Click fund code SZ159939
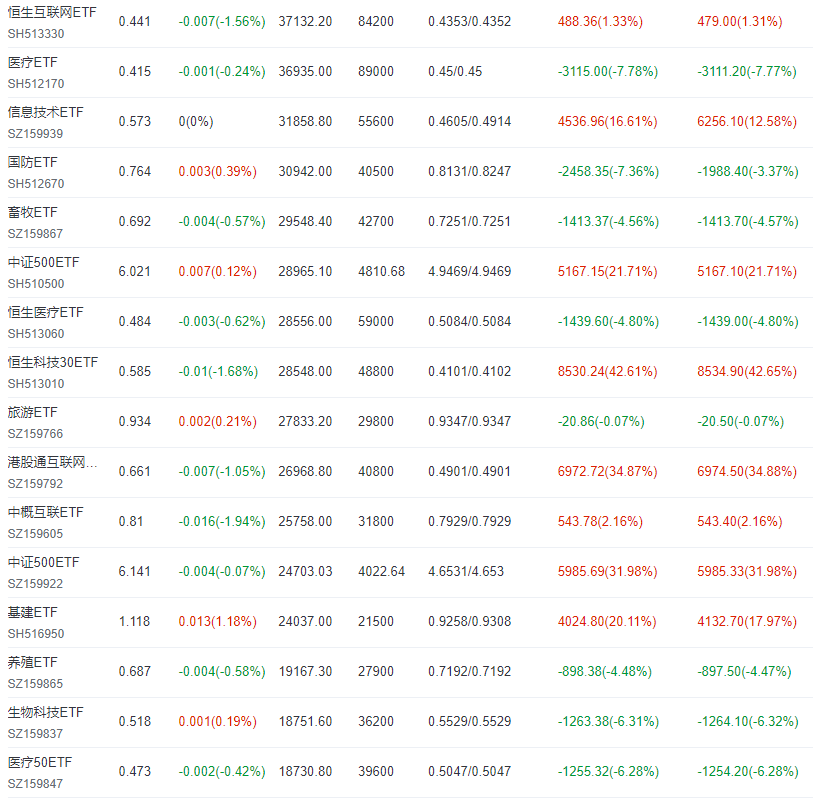 [35, 134]
